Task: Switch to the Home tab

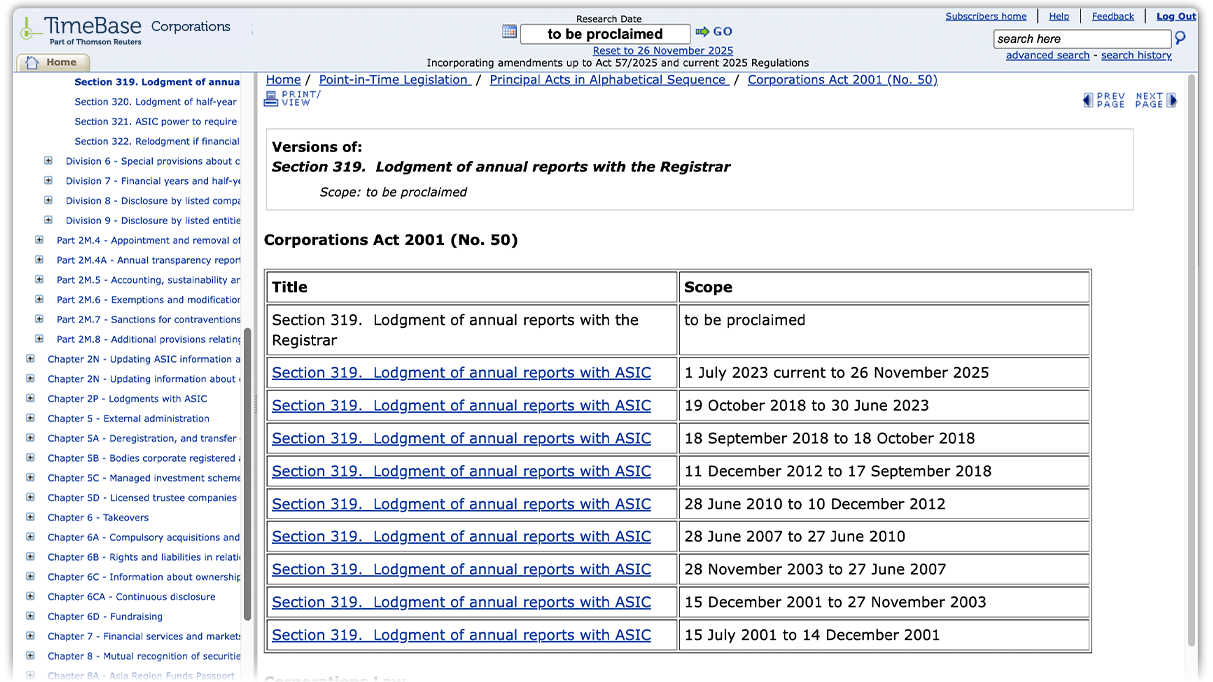Action: point(55,62)
